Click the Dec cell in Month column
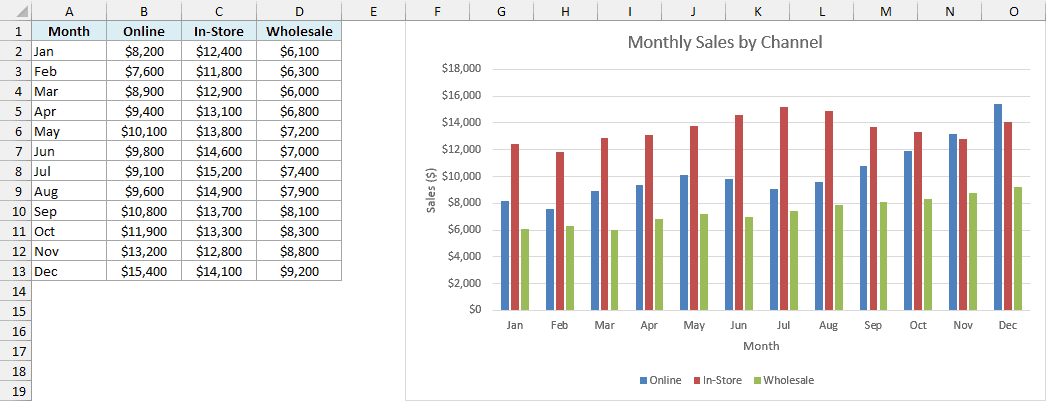The image size is (1046, 401). 69,272
